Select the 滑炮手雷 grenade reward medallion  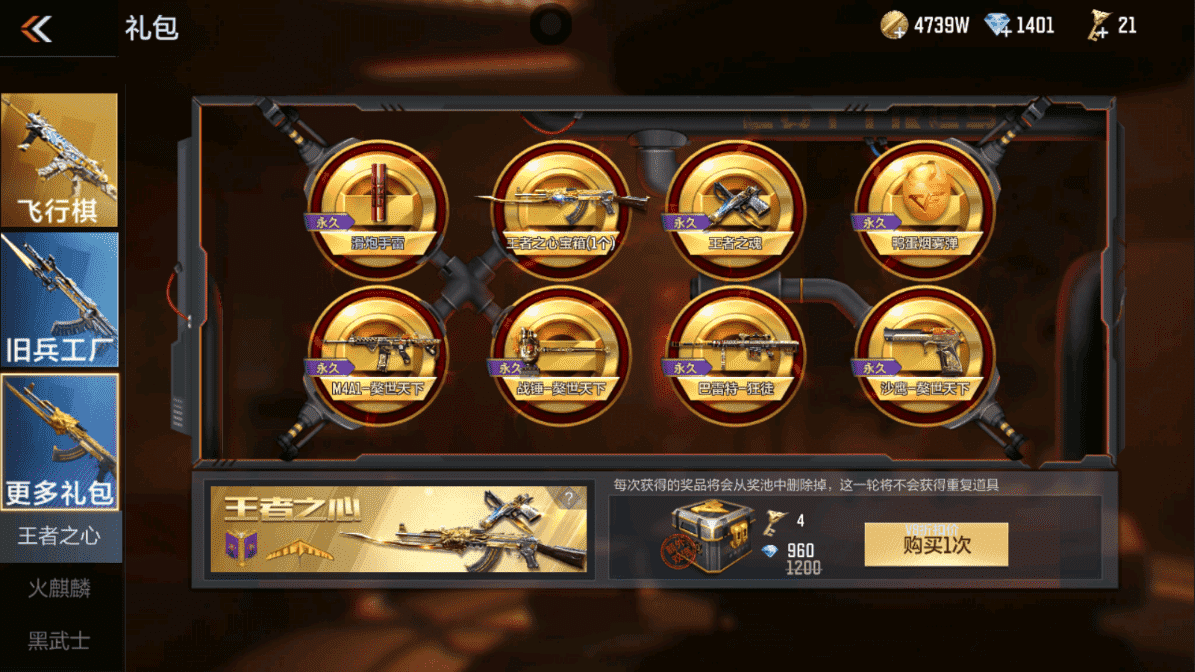pos(377,208)
